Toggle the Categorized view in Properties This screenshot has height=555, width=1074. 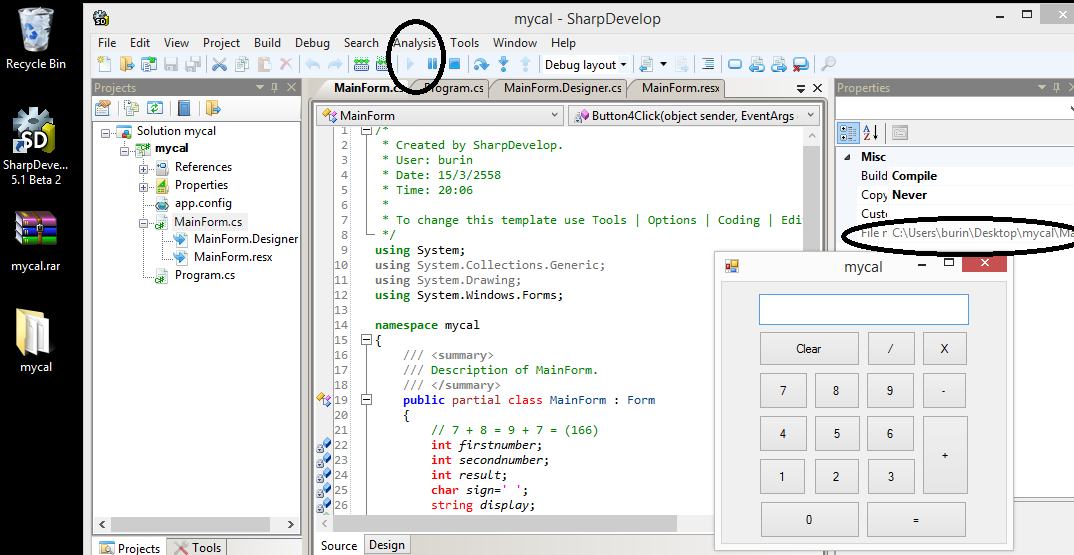tap(848, 132)
